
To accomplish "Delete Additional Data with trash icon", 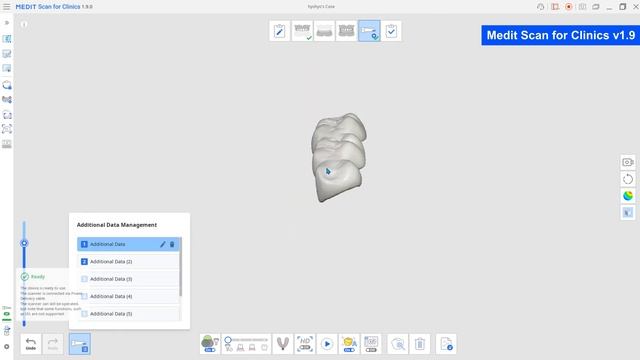I will click(x=172, y=244).
